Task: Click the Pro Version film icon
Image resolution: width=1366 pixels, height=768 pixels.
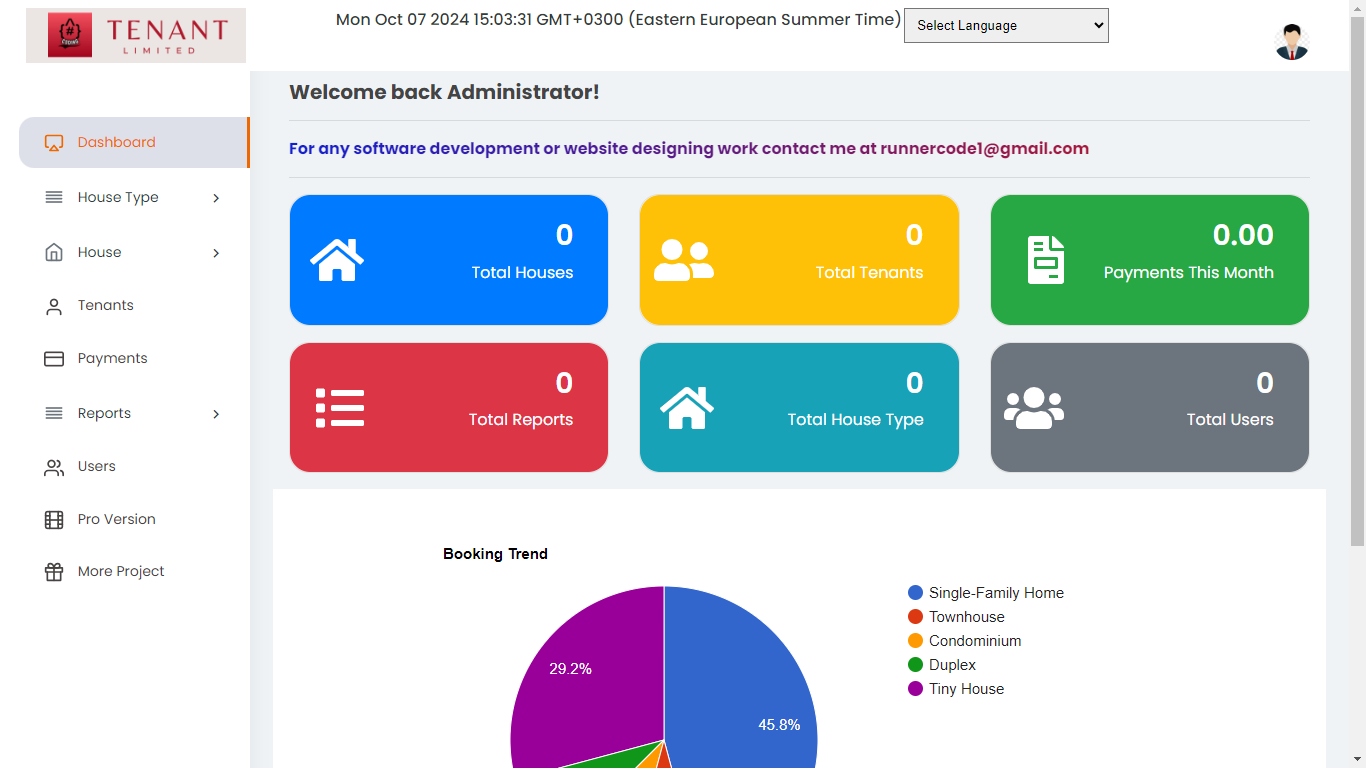Action: (54, 520)
